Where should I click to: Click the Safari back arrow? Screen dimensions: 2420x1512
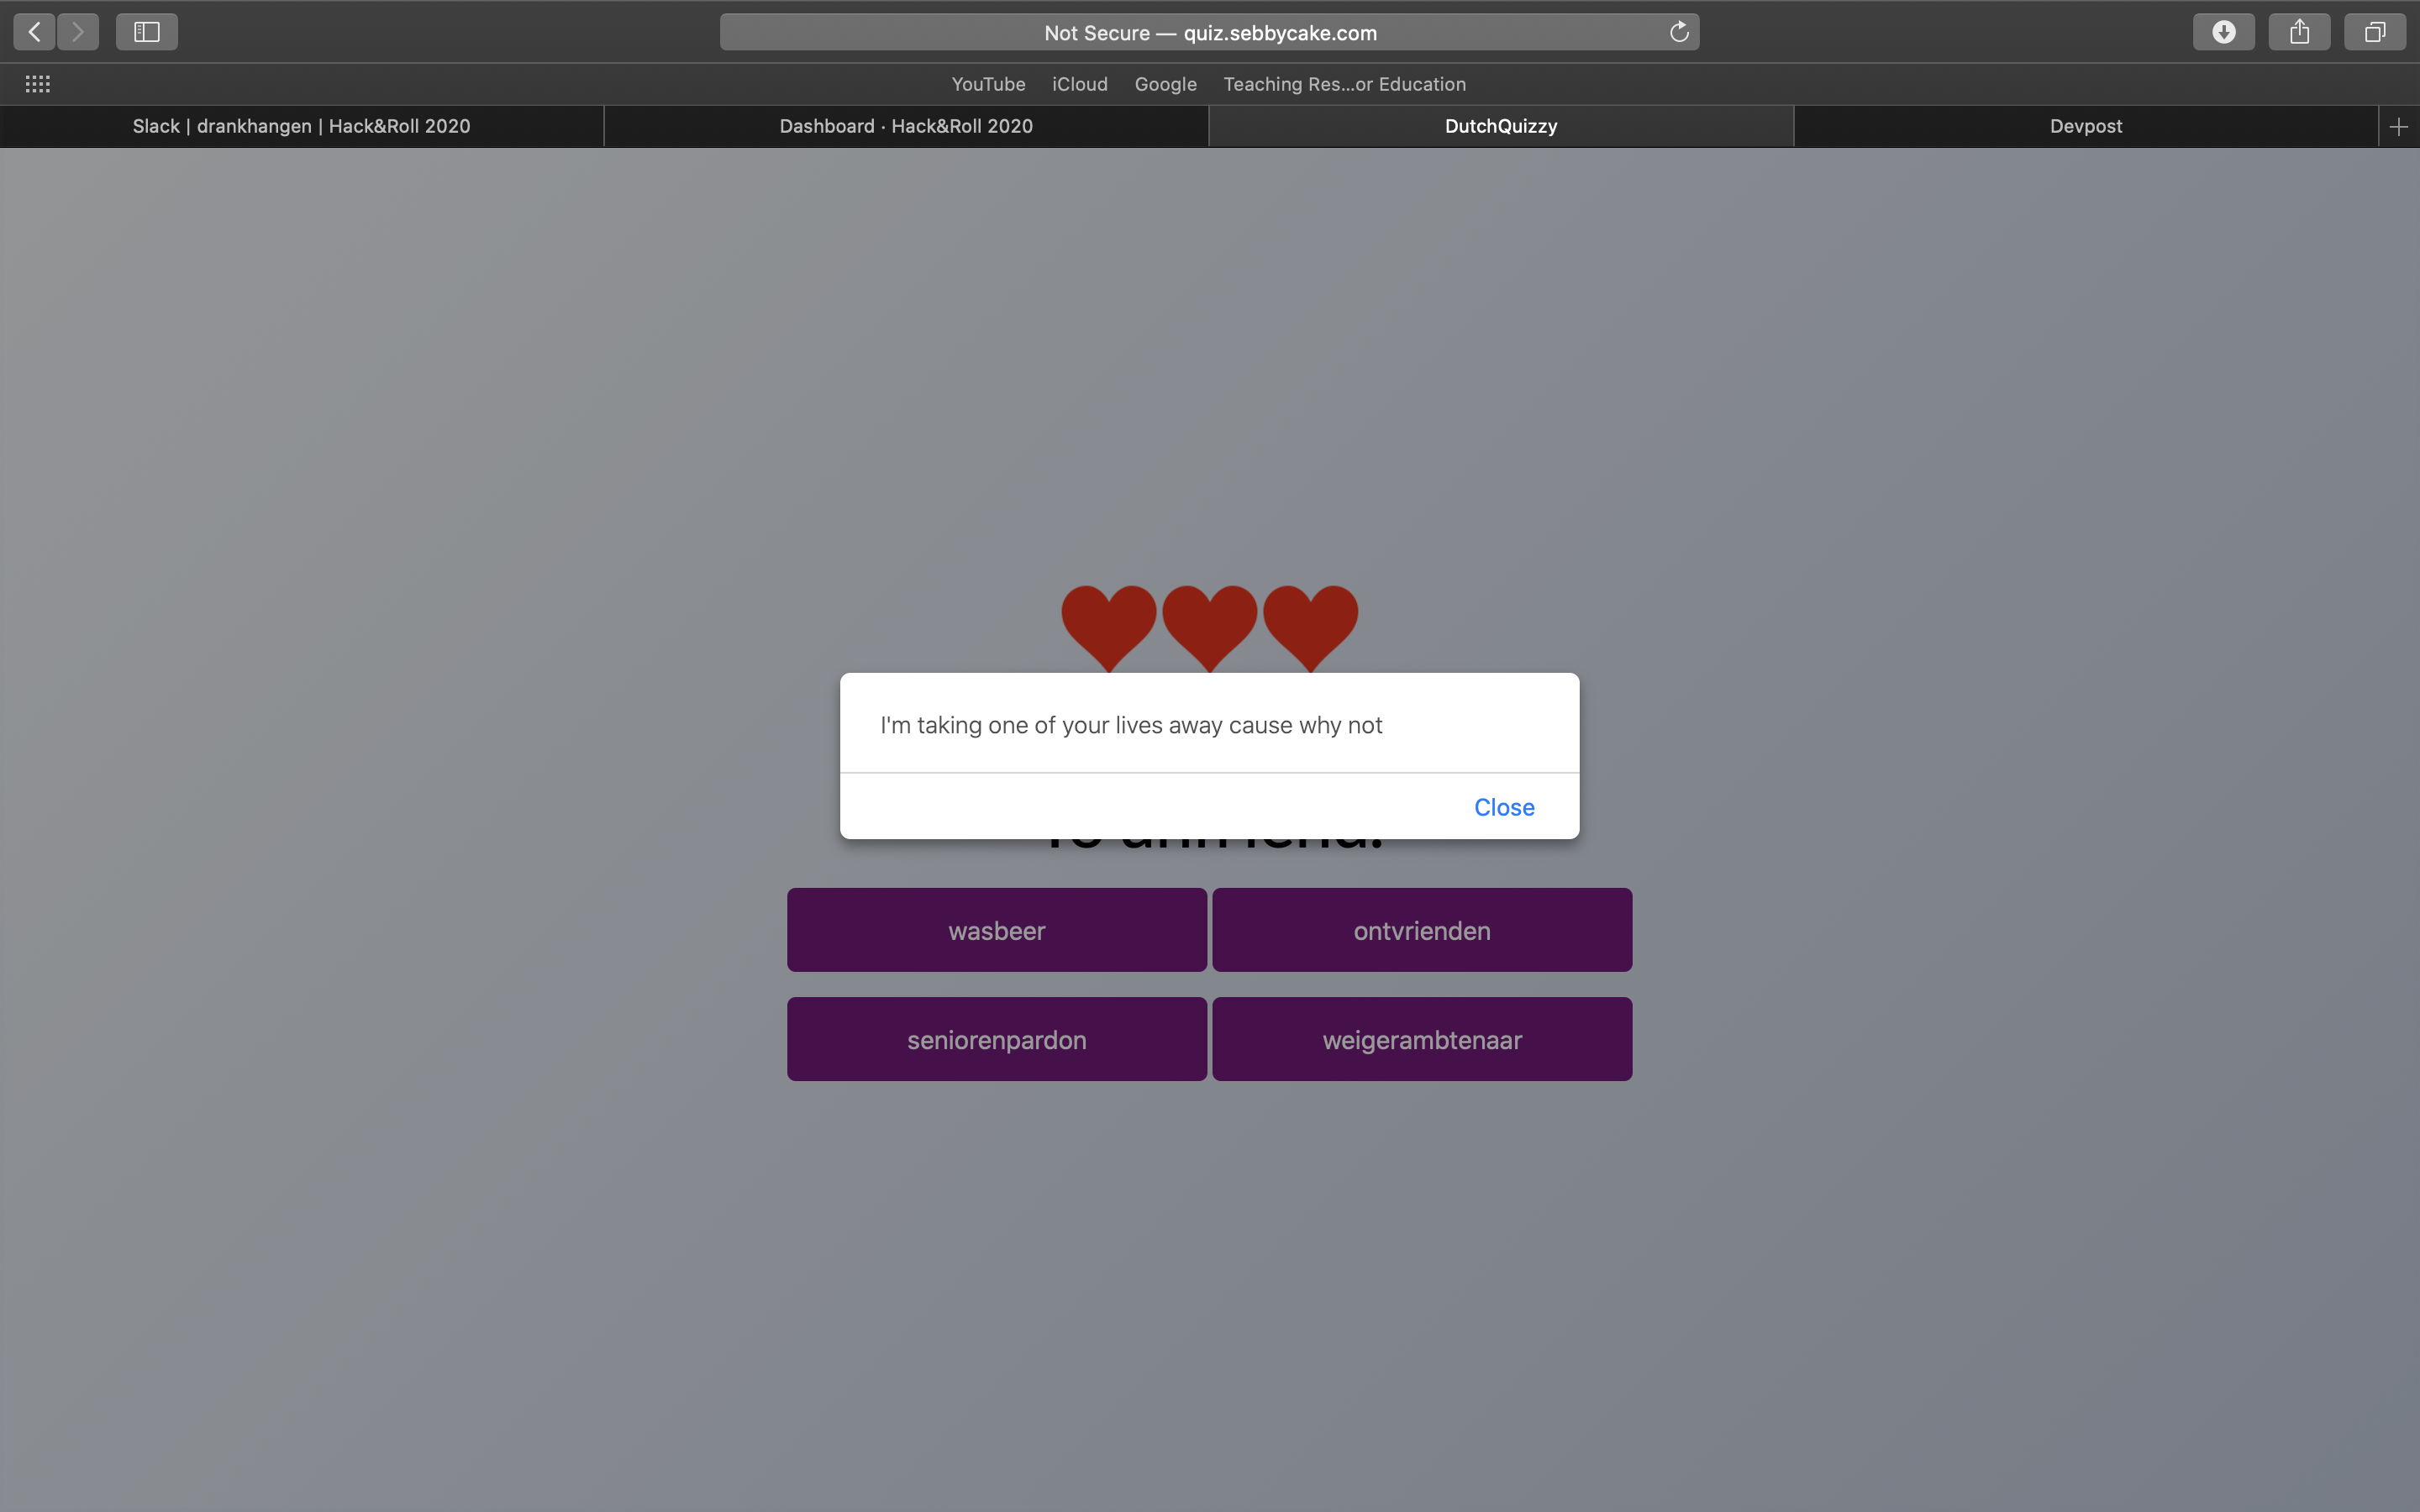pyautogui.click(x=34, y=32)
